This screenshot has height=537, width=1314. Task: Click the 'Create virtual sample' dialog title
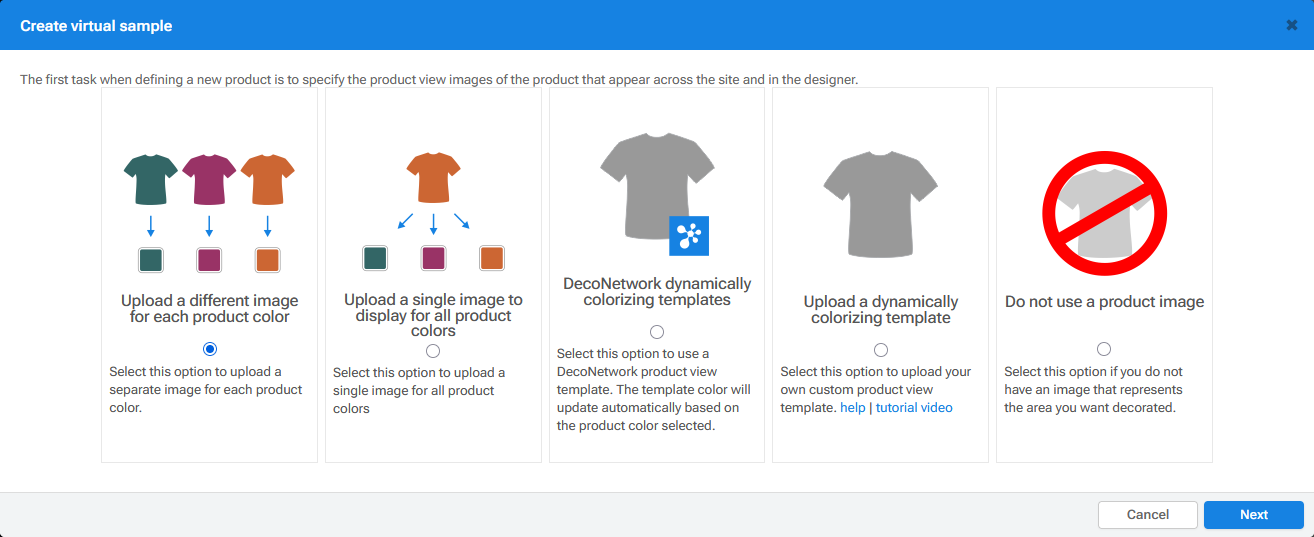tap(96, 26)
